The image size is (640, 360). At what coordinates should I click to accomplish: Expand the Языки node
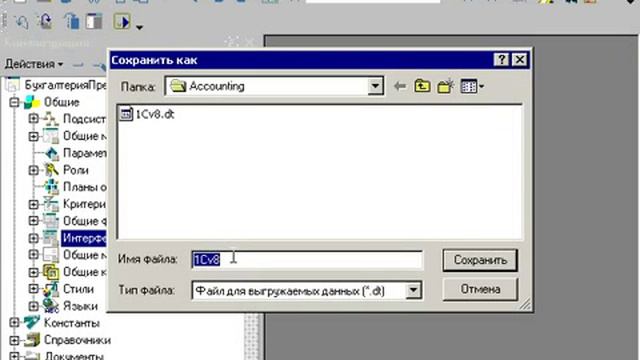33,306
